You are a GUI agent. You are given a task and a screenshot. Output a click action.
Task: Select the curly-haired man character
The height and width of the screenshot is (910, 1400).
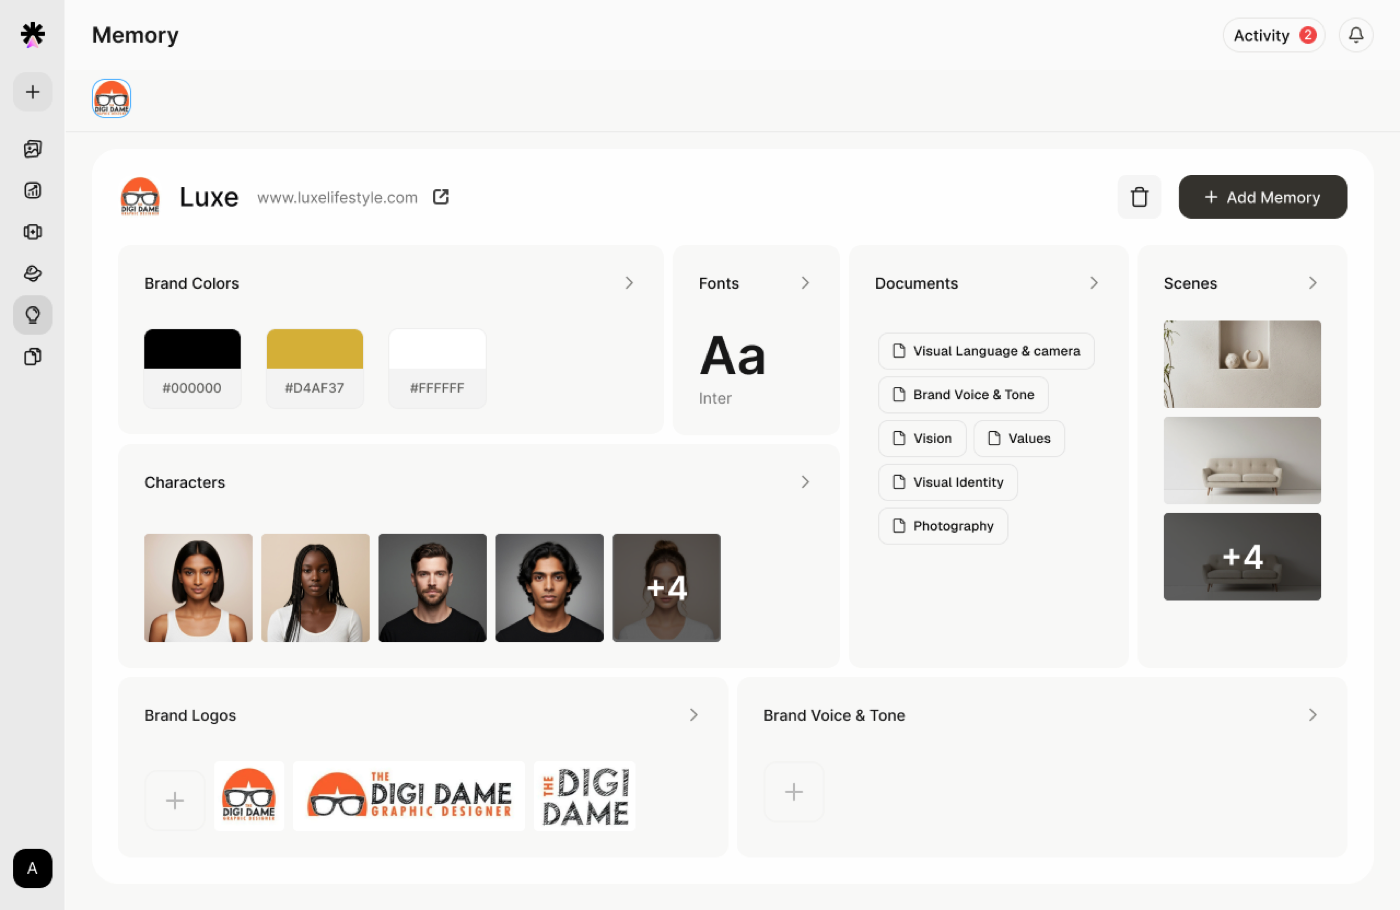click(549, 588)
